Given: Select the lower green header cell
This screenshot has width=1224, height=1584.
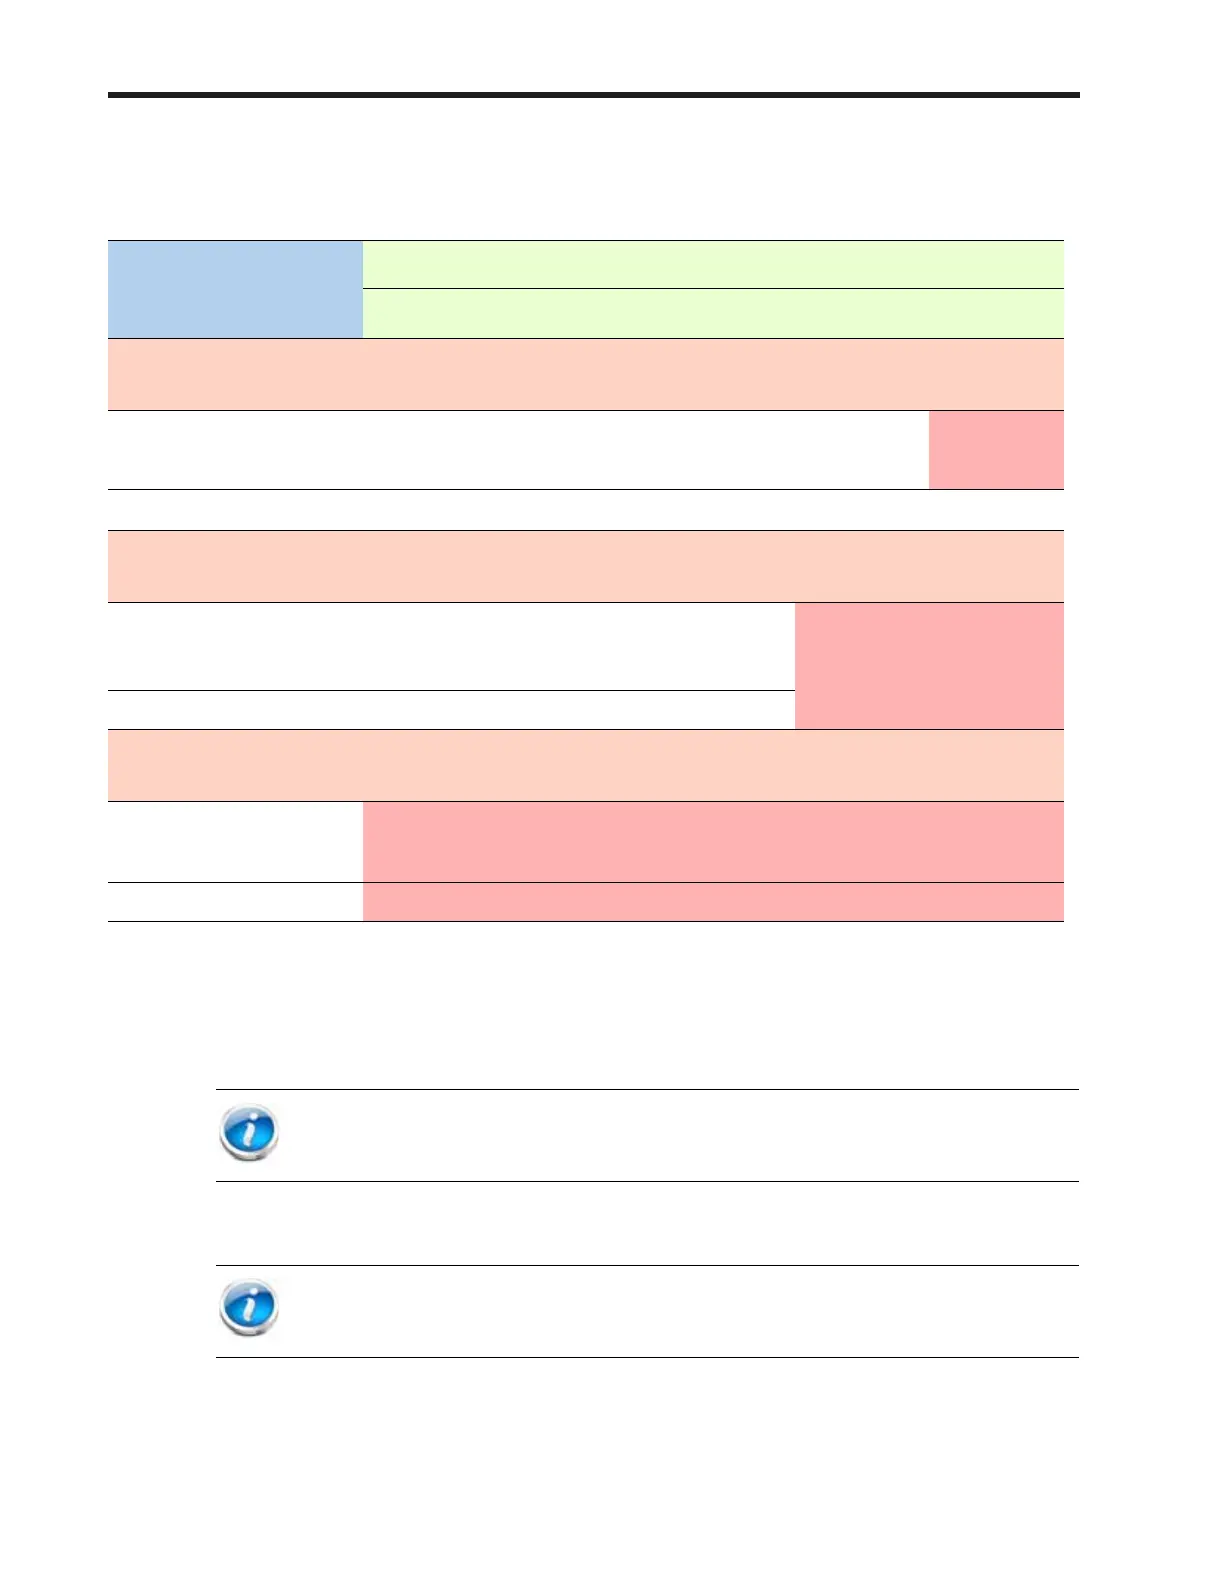Looking at the screenshot, I should coord(713,314).
